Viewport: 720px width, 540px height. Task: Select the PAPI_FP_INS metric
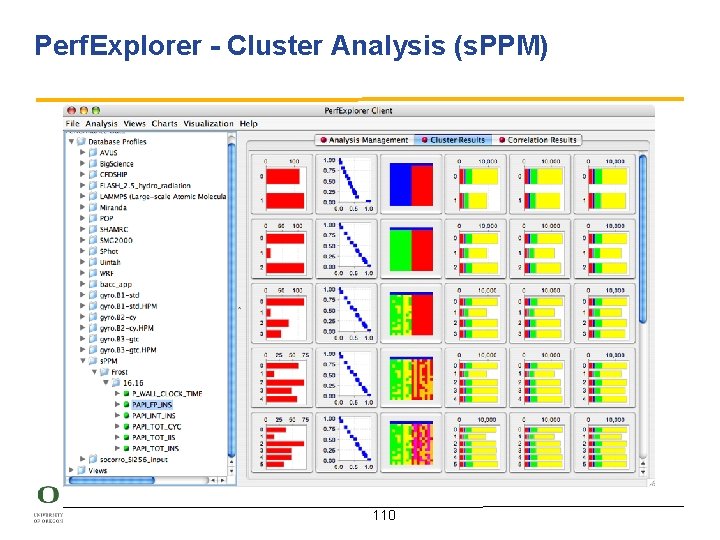point(152,405)
